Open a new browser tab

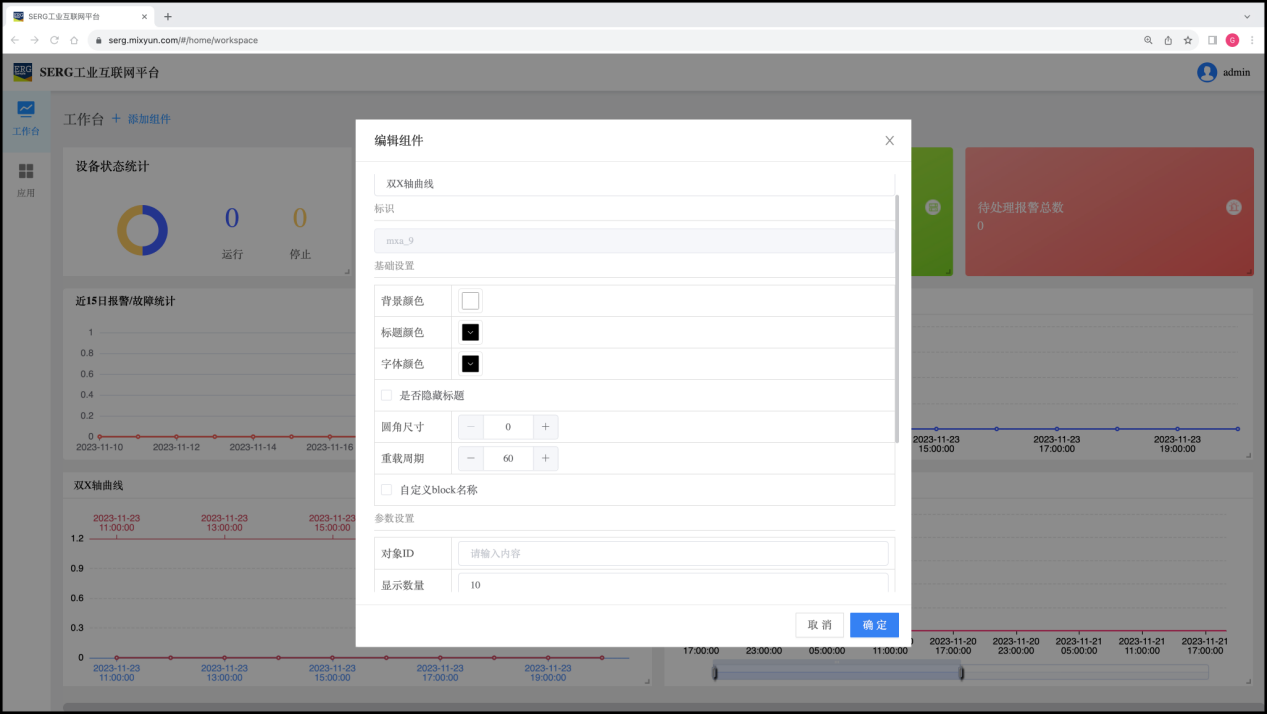168,16
